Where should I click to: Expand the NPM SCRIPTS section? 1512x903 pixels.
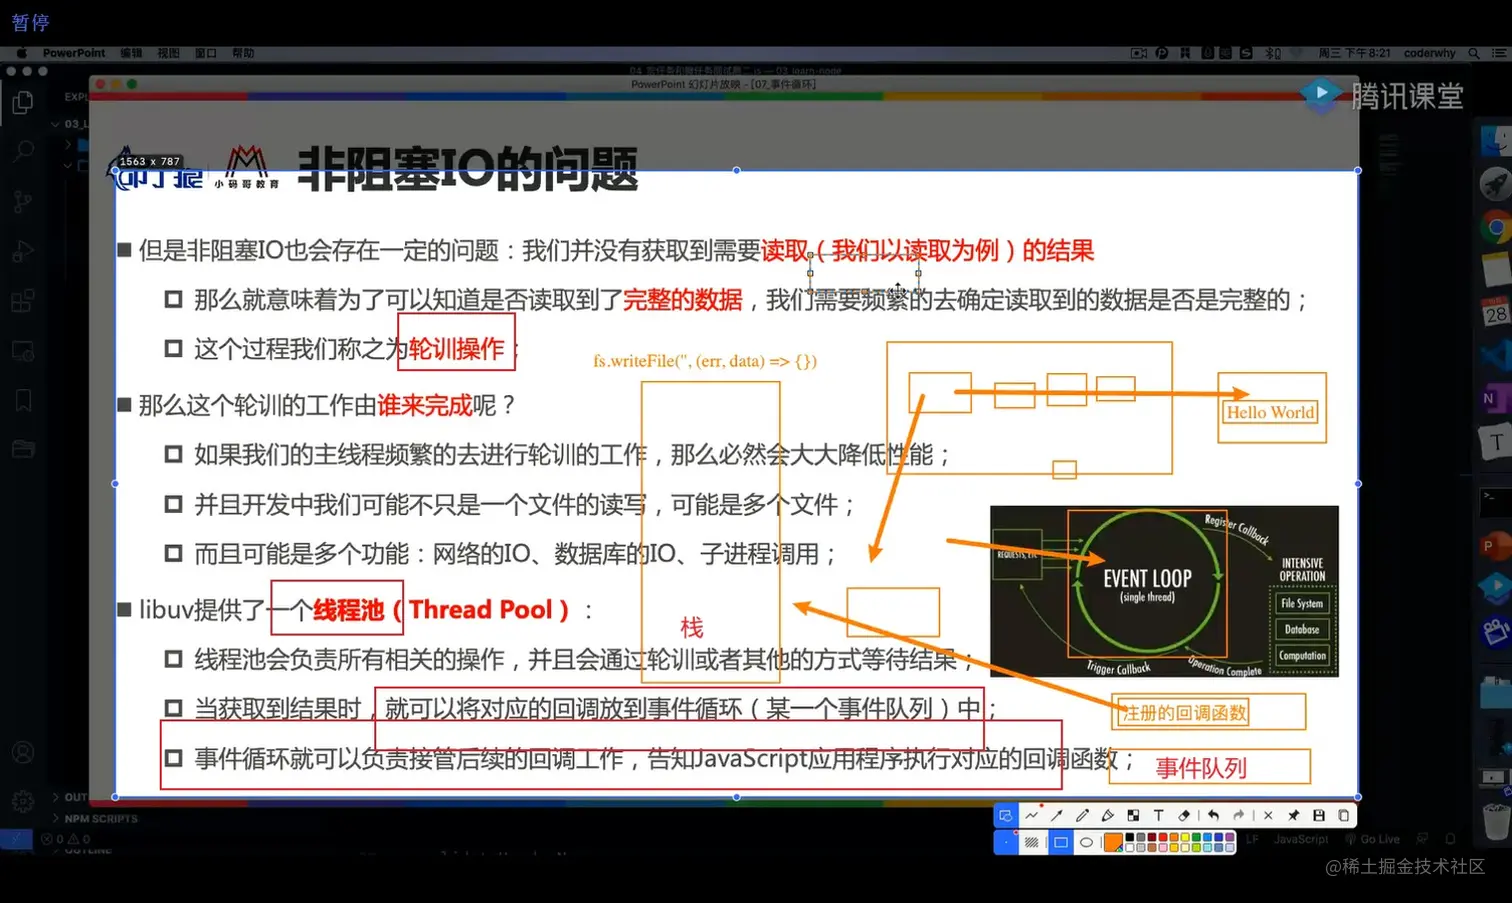click(94, 818)
